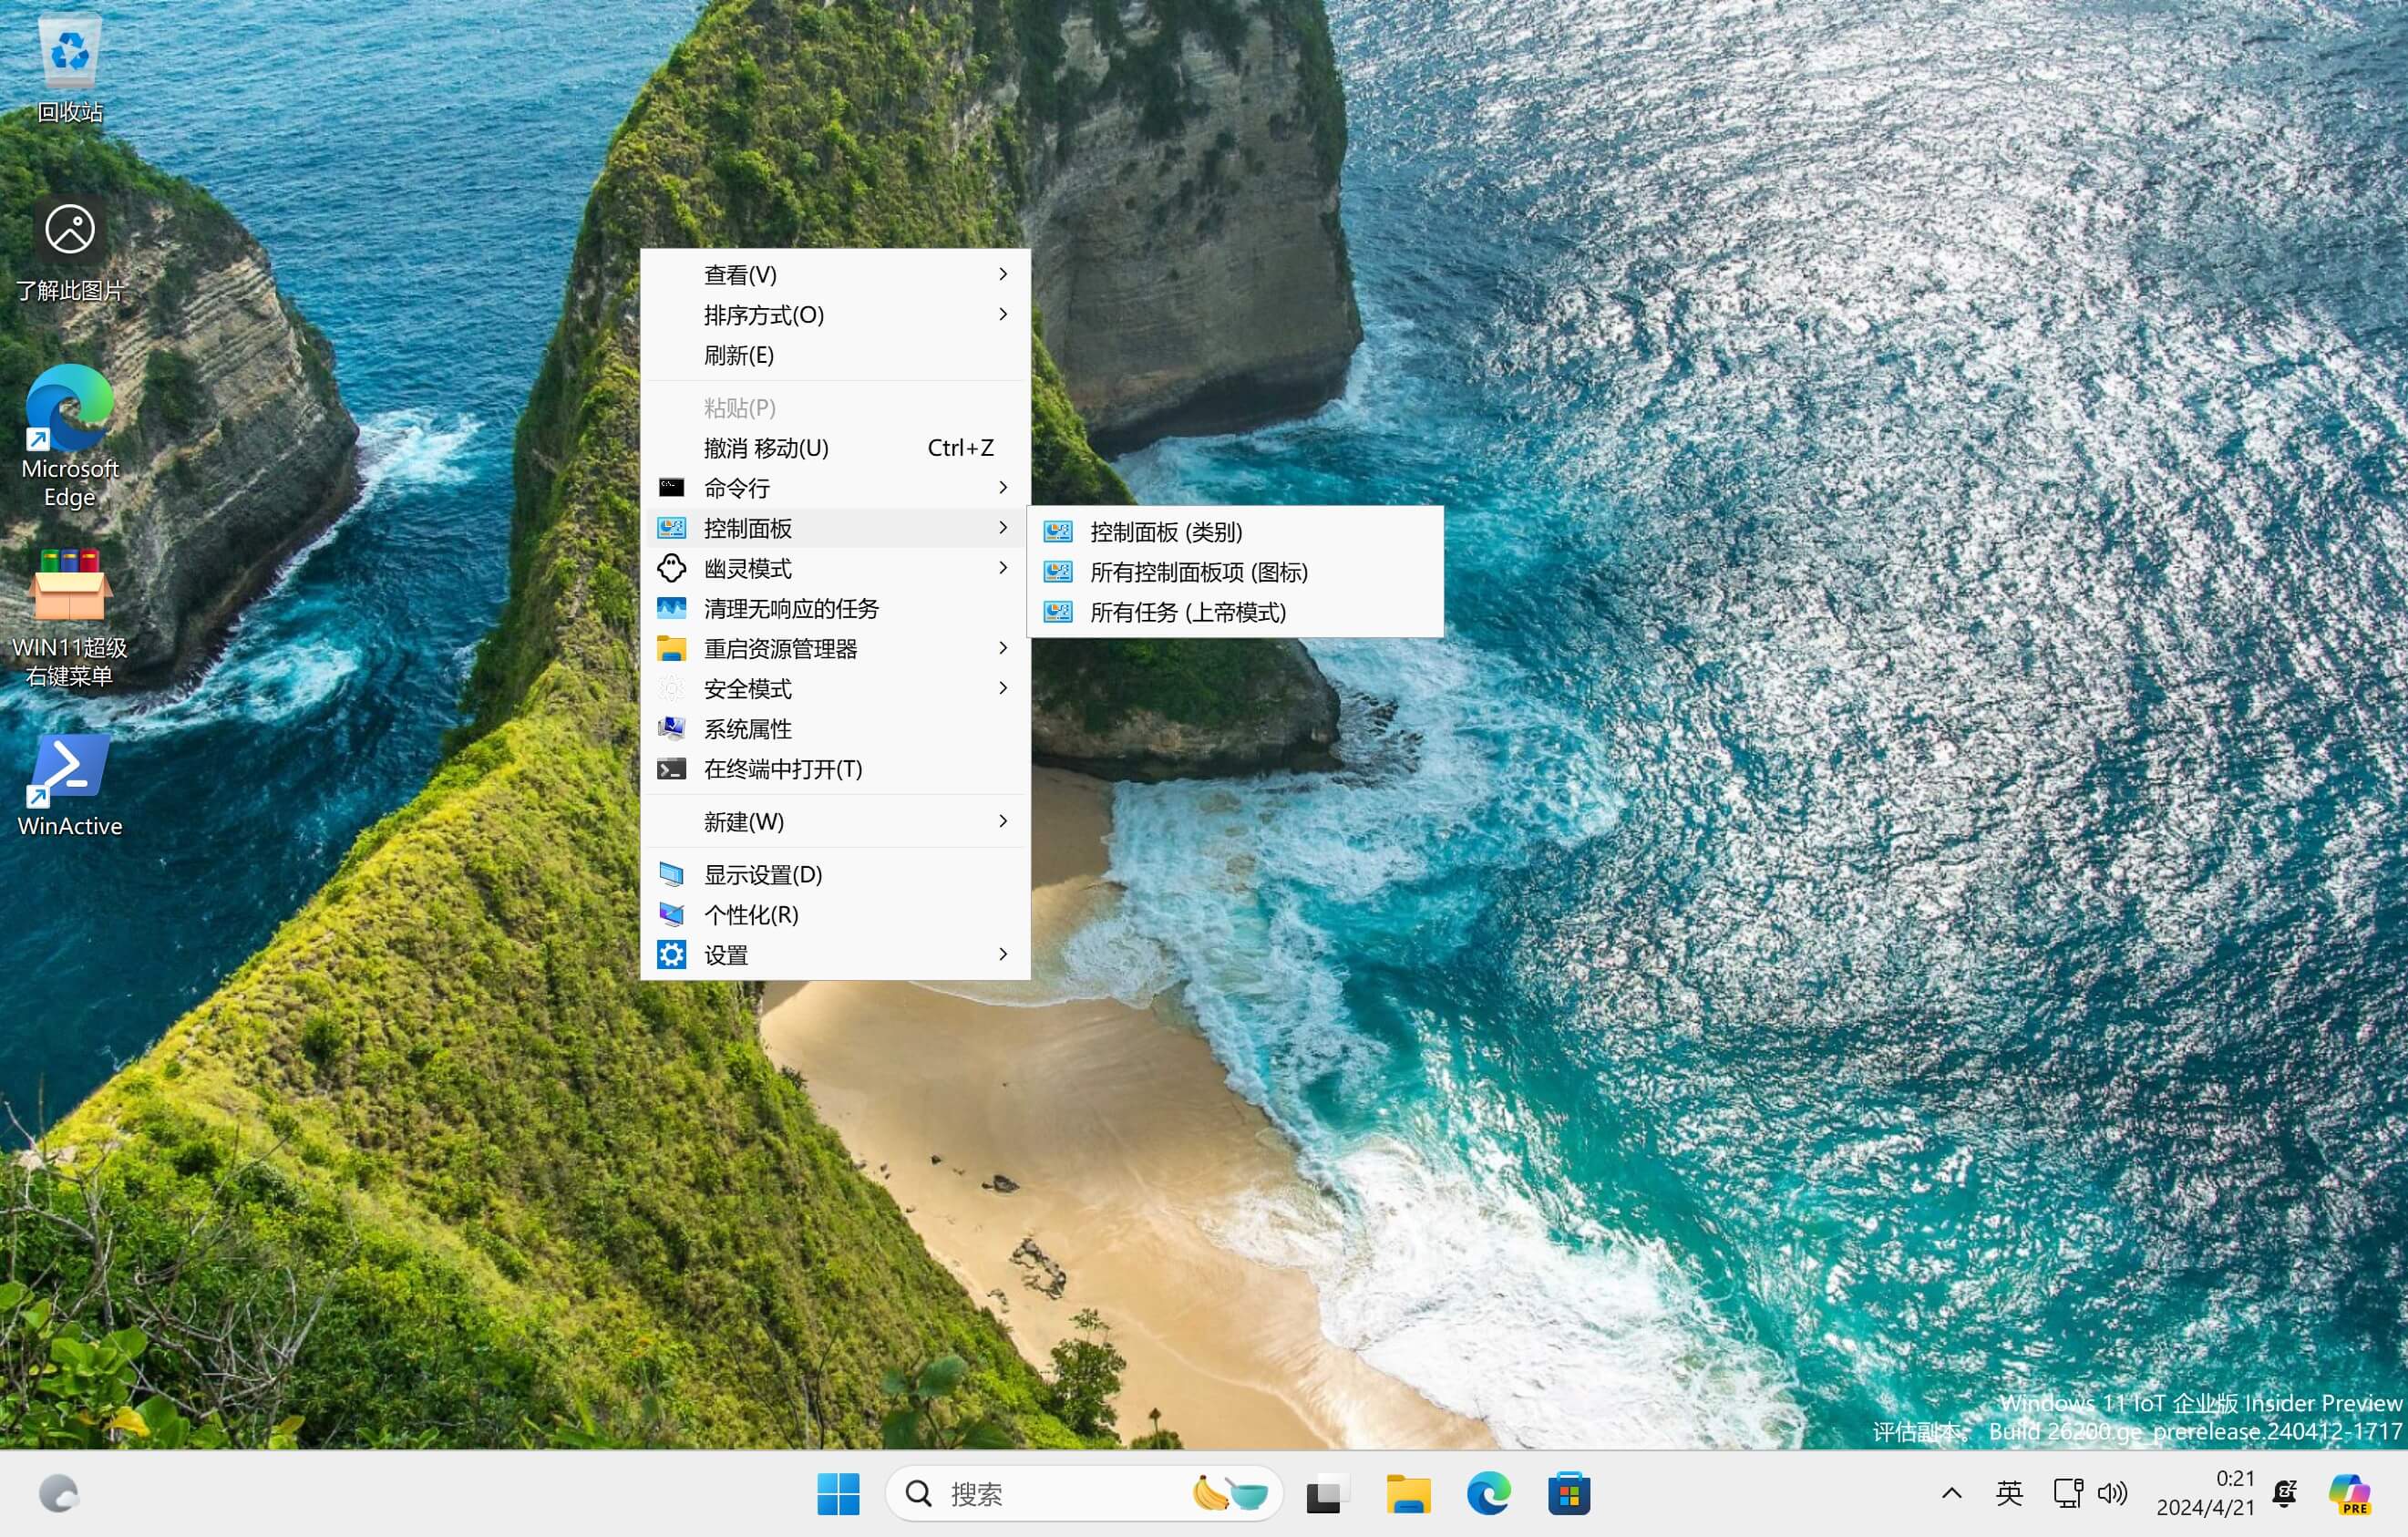Select 刷新(E) from context menu
Viewport: 2408px width, 1537px height.
[737, 355]
